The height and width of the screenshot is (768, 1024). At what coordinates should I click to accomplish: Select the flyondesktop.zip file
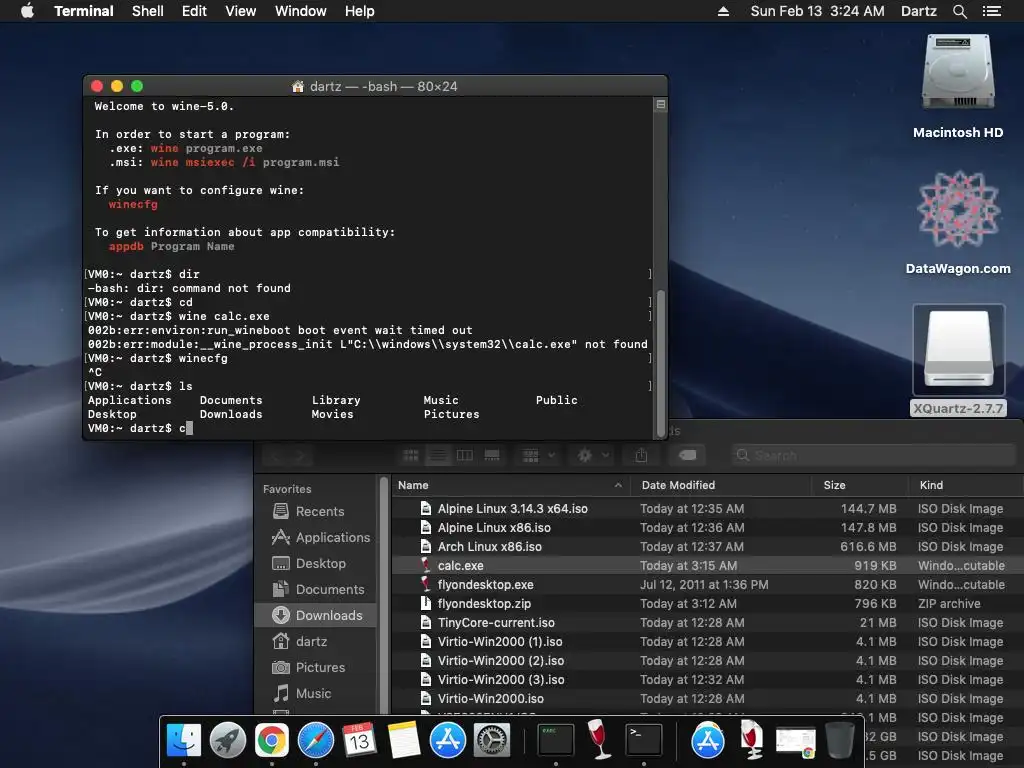707,603
